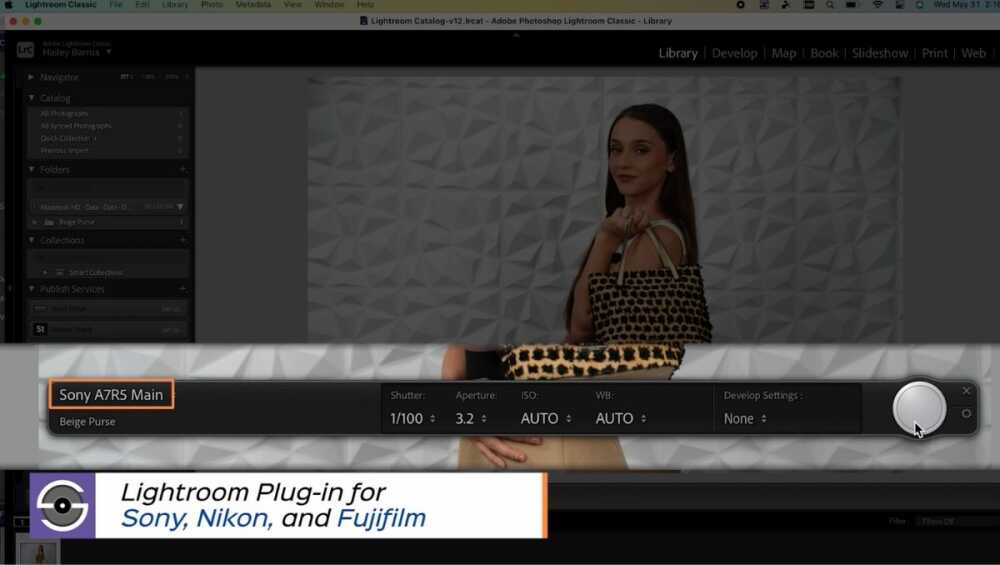Open the Apple menu
Viewport: 1000px width, 565px height.
9,4
